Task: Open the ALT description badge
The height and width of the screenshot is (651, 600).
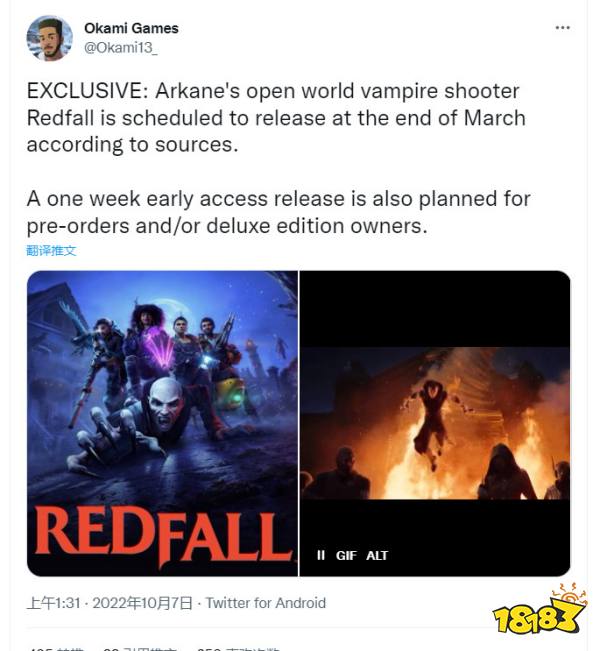Action: click(x=377, y=556)
